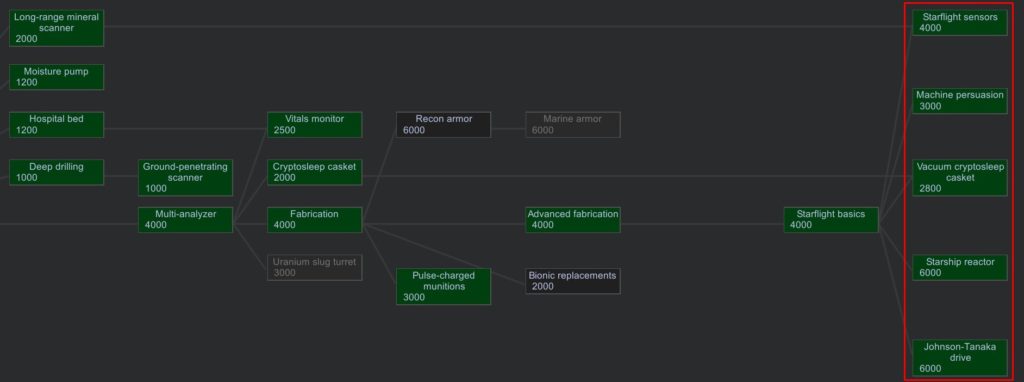Image resolution: width=1024 pixels, height=382 pixels.
Task: Select the Multi-analyzer research node
Action: click(x=185, y=219)
